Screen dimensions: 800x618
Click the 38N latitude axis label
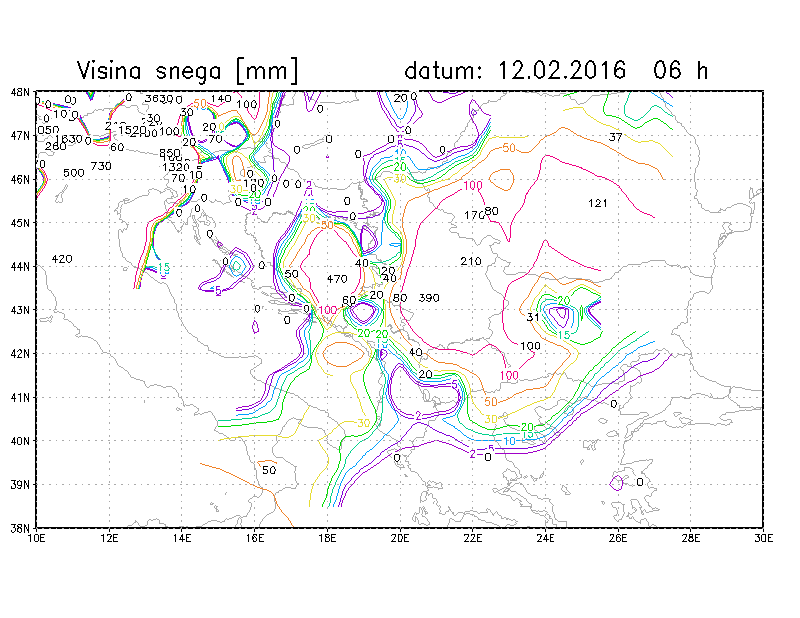click(20, 528)
